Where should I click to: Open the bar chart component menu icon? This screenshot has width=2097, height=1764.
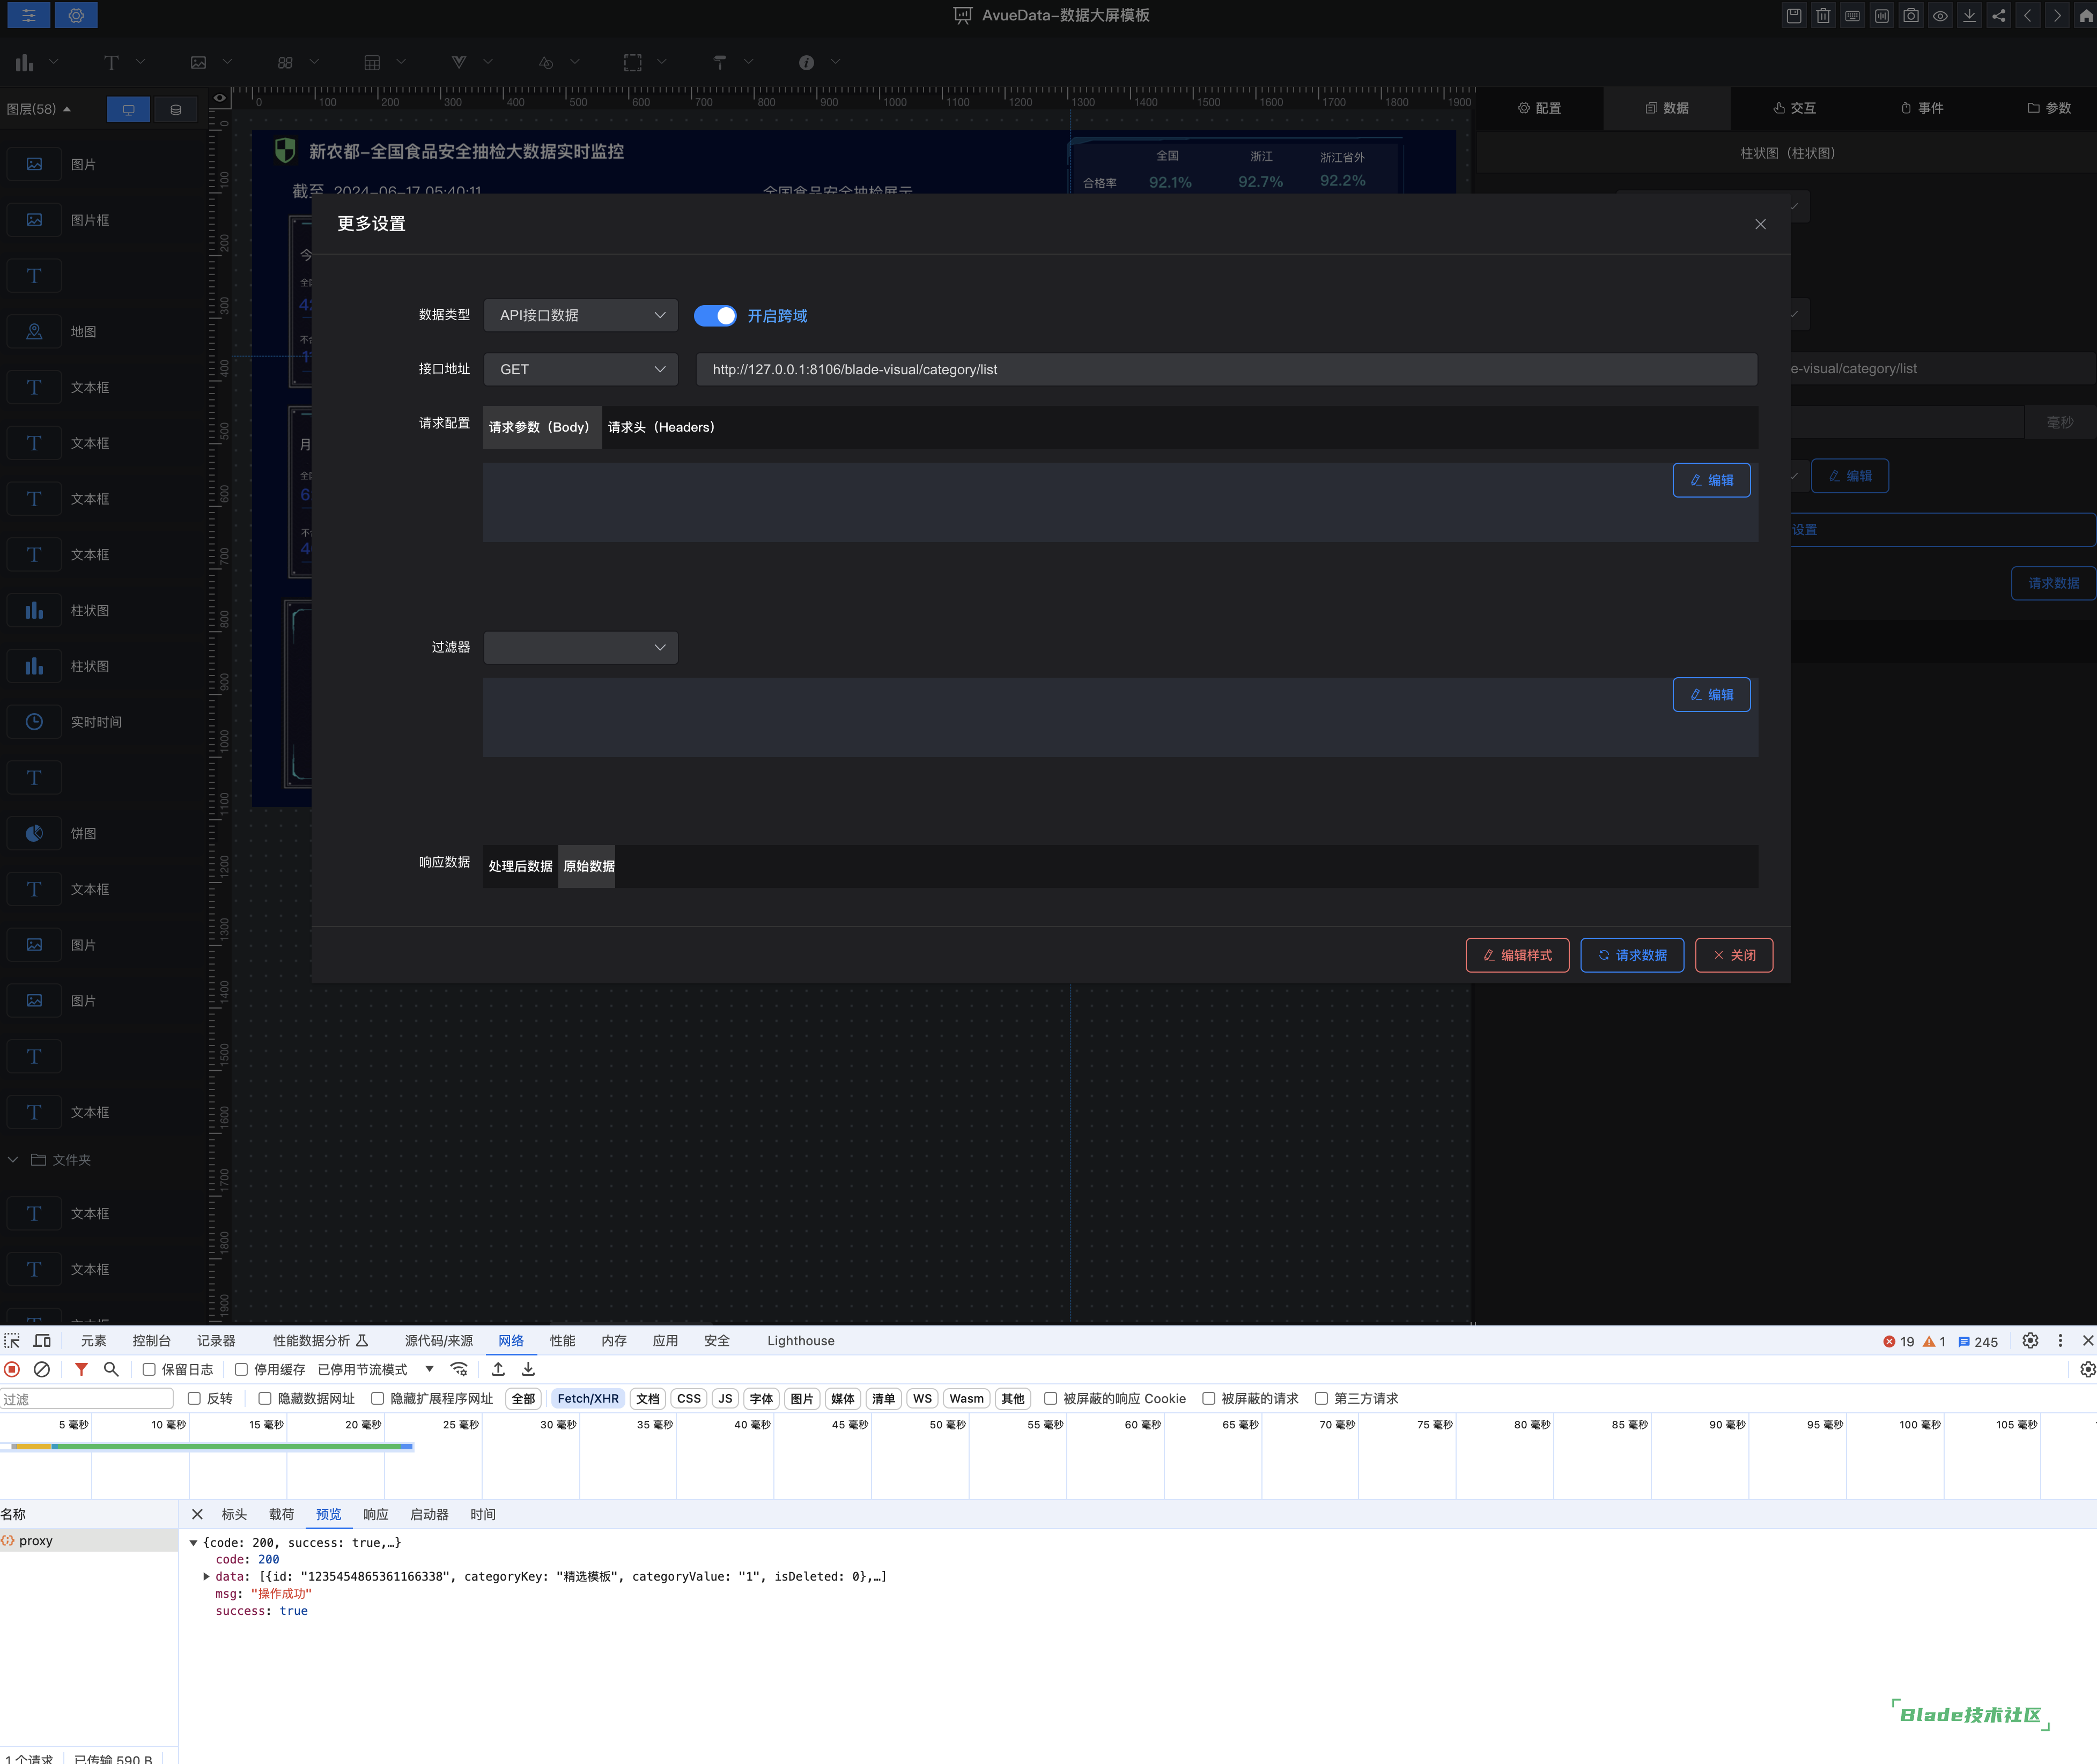[25, 62]
